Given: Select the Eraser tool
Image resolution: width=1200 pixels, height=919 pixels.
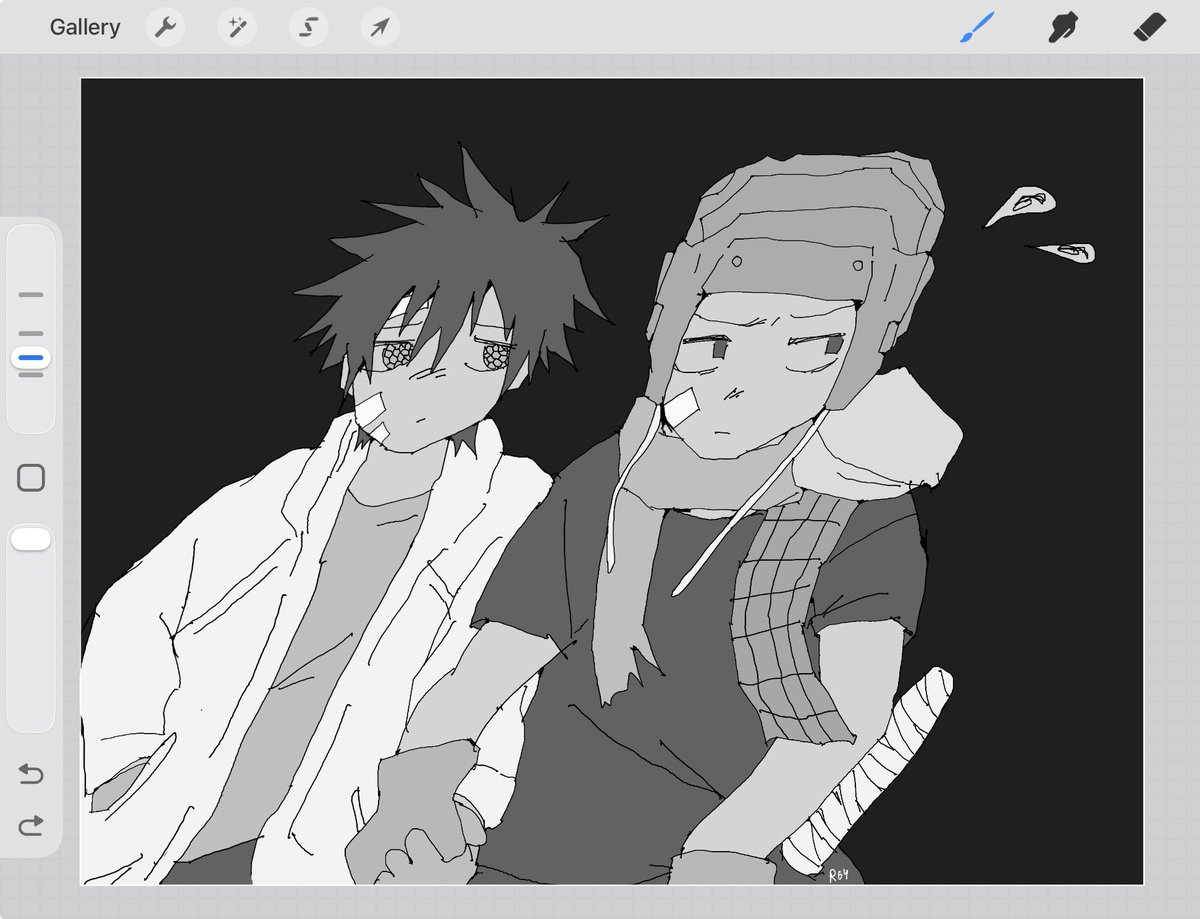Looking at the screenshot, I should coord(1150,27).
